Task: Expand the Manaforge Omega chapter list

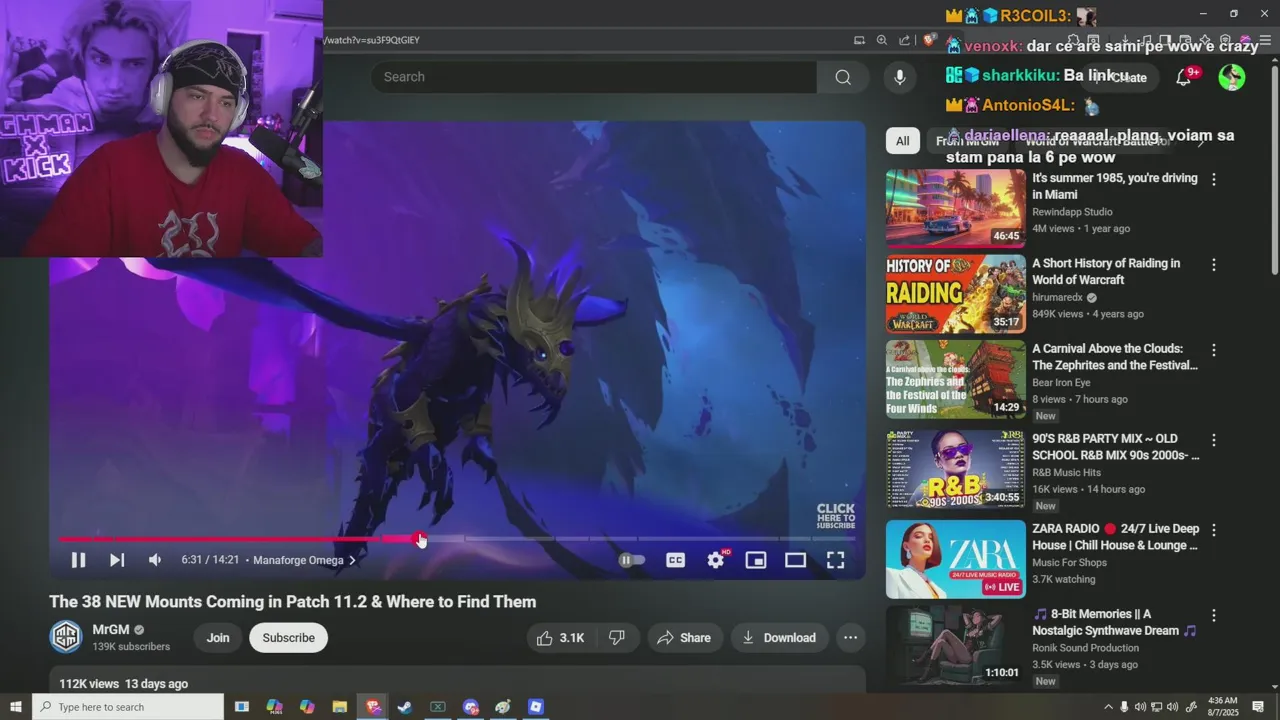Action: pyautogui.click(x=305, y=560)
